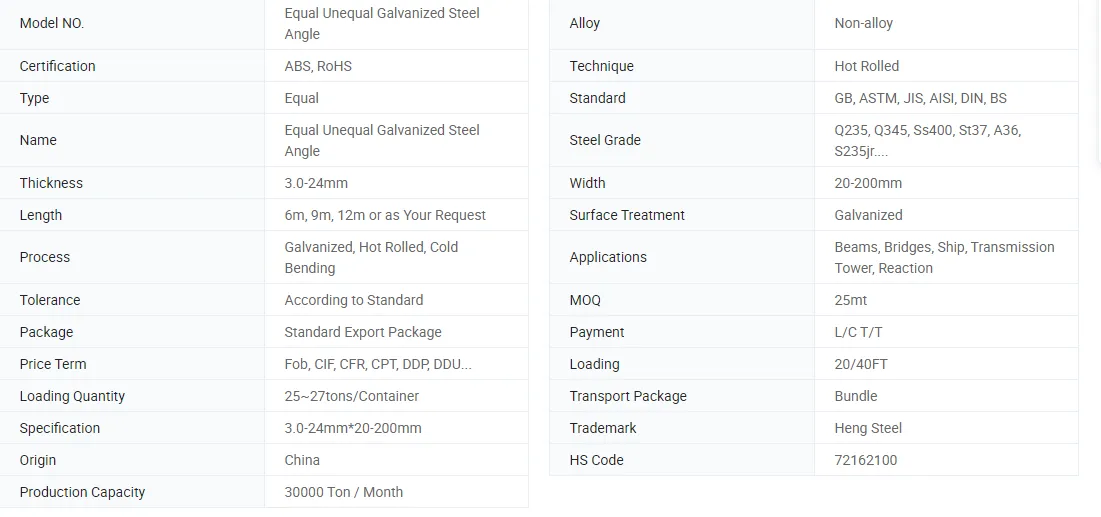The image size is (1101, 517).
Task: Click the Standard value GB, ASTM, JIS
Action: point(921,98)
